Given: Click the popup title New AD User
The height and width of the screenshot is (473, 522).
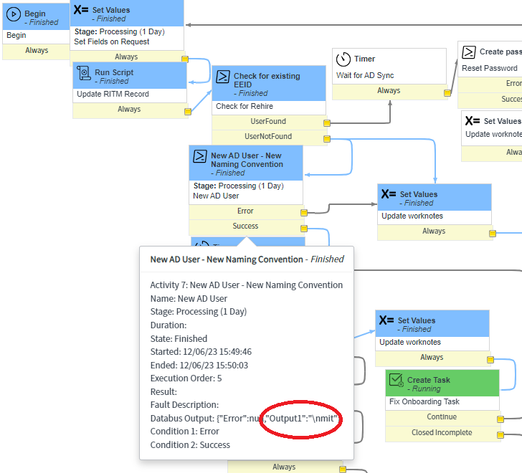Looking at the screenshot, I should [247, 260].
